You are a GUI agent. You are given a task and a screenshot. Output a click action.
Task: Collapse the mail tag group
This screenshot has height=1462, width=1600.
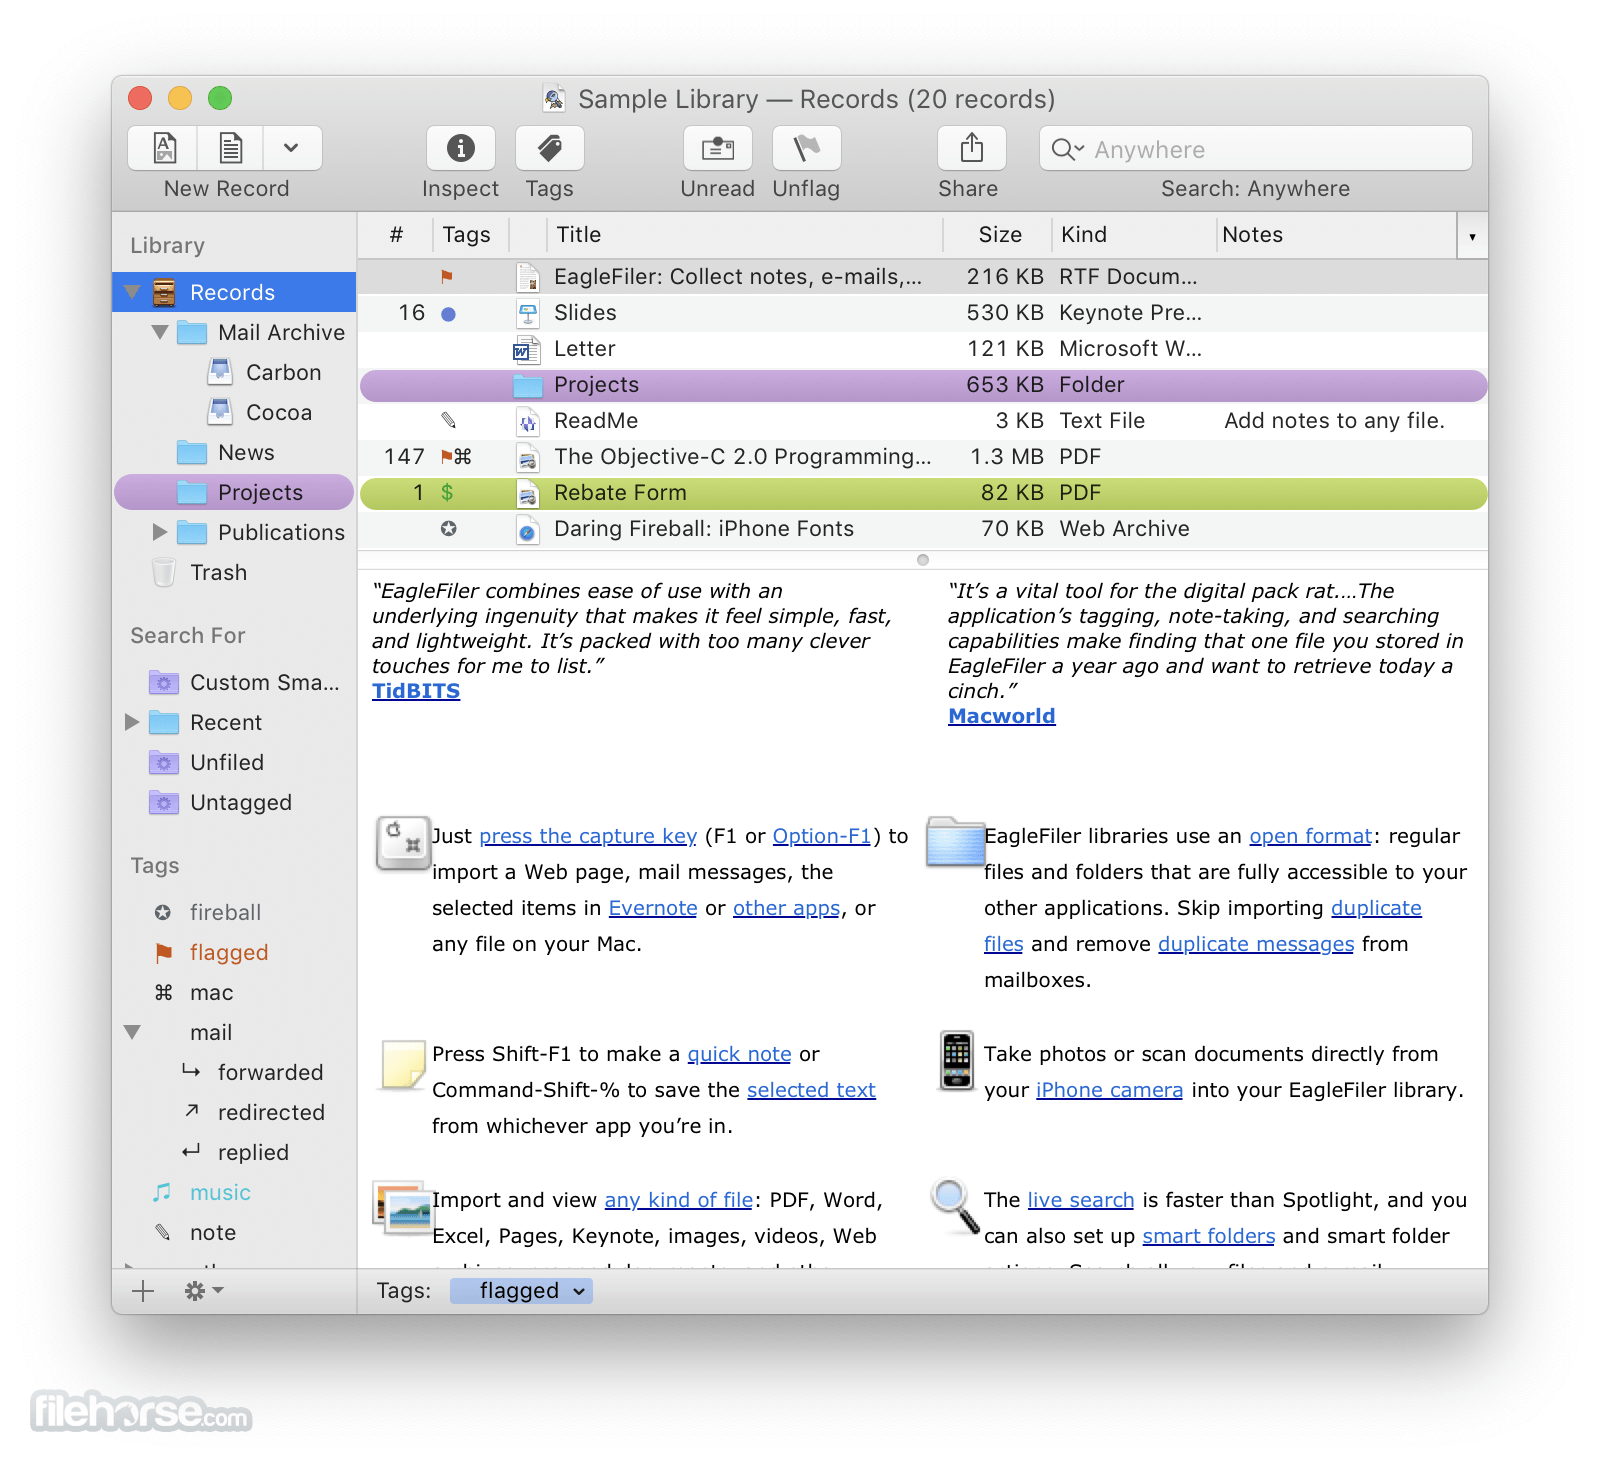(x=132, y=1032)
